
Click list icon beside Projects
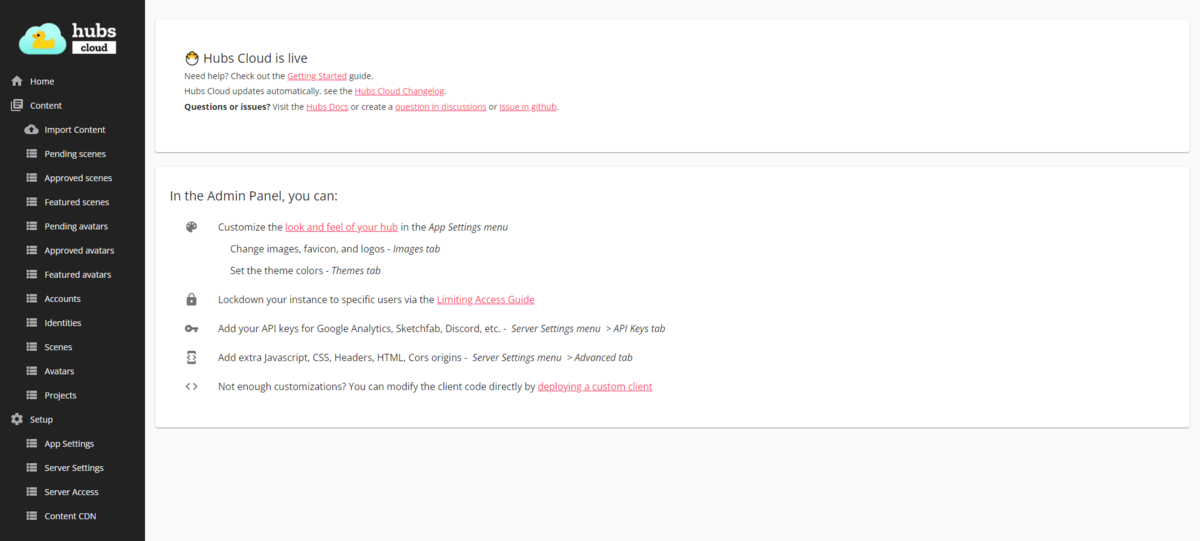pyautogui.click(x=31, y=395)
